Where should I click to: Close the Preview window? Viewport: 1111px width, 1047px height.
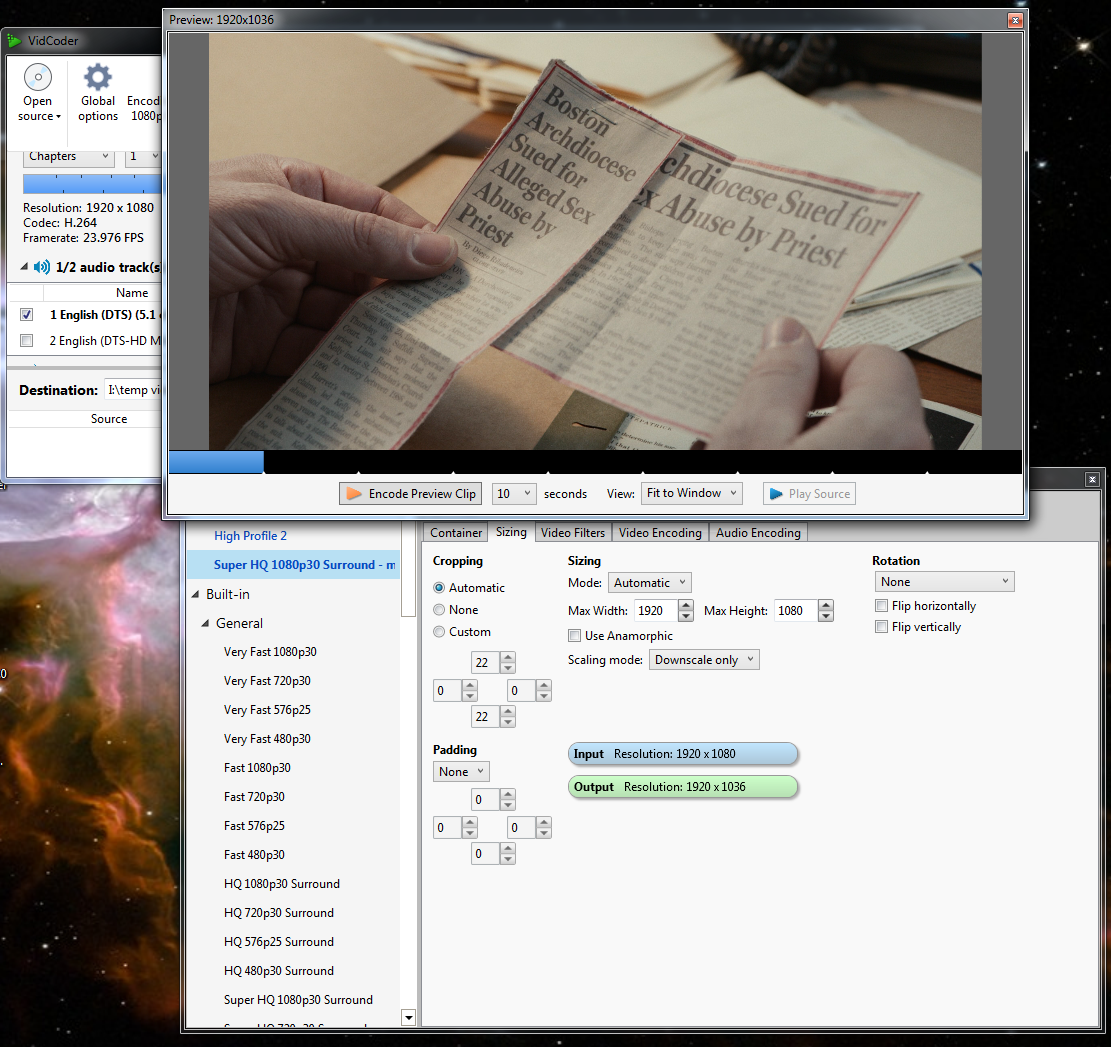(1015, 20)
